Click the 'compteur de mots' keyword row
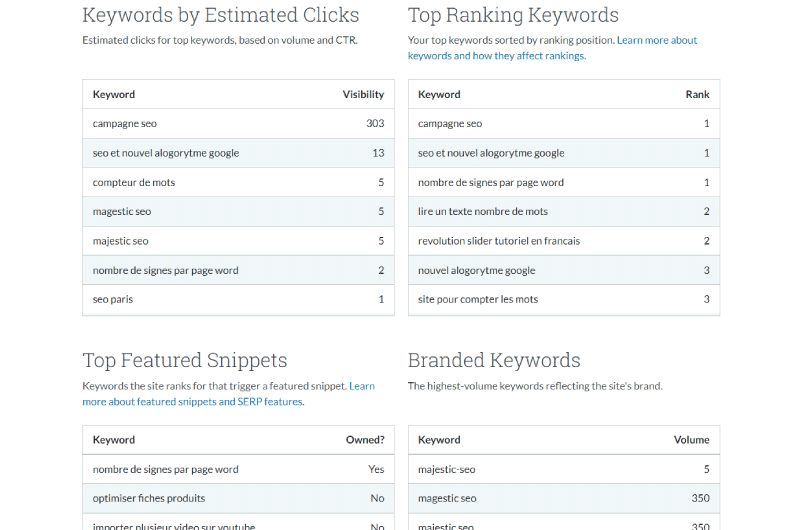Viewport: 800px width, 530px height. point(238,182)
